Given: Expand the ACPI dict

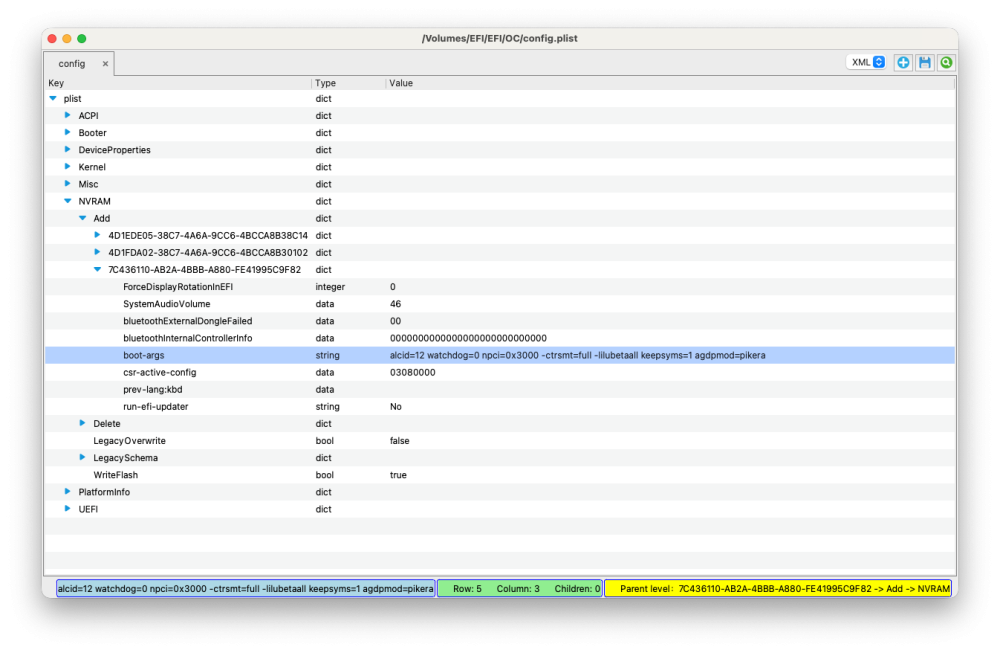Looking at the screenshot, I should [68, 115].
